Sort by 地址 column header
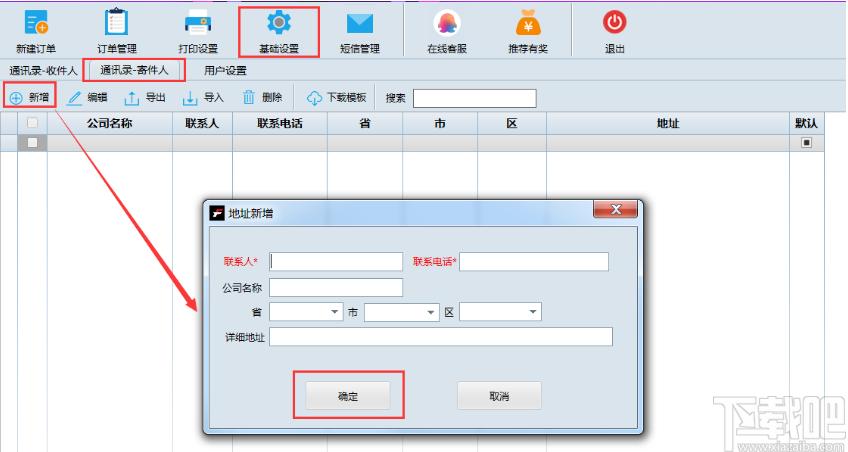The height and width of the screenshot is (452, 848). click(x=668, y=123)
